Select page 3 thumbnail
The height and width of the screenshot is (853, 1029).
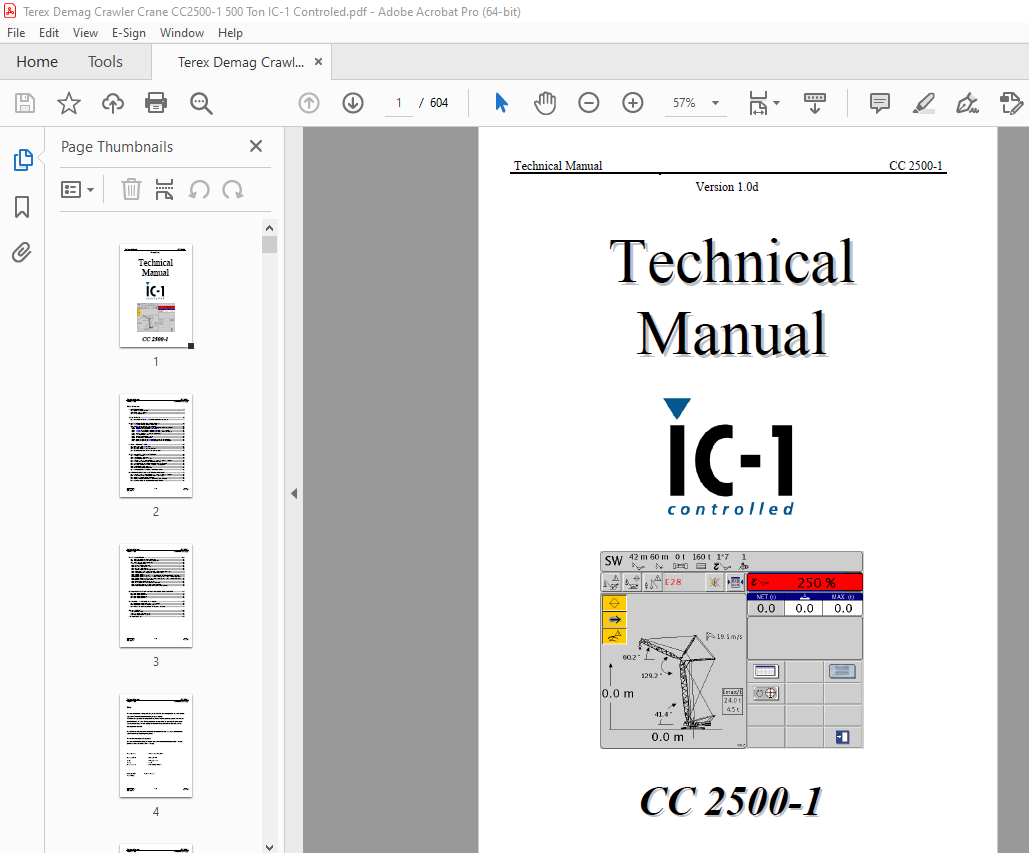click(156, 596)
